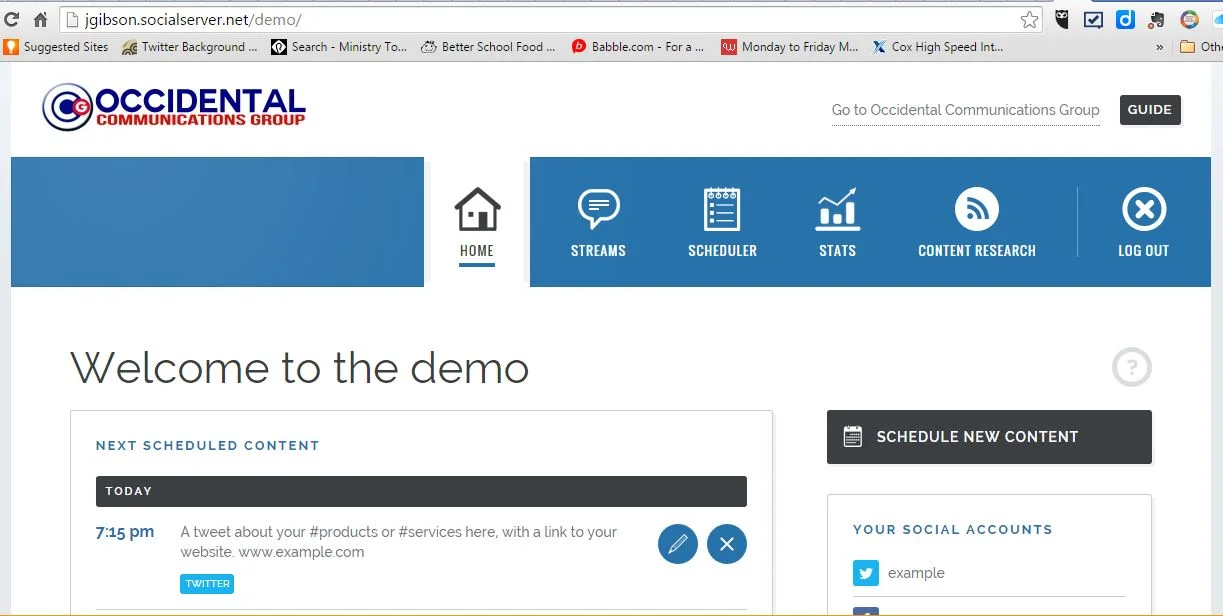Screen dimensions: 1223x616
Task: Open the Babble.com bookmark
Action: click(638, 47)
